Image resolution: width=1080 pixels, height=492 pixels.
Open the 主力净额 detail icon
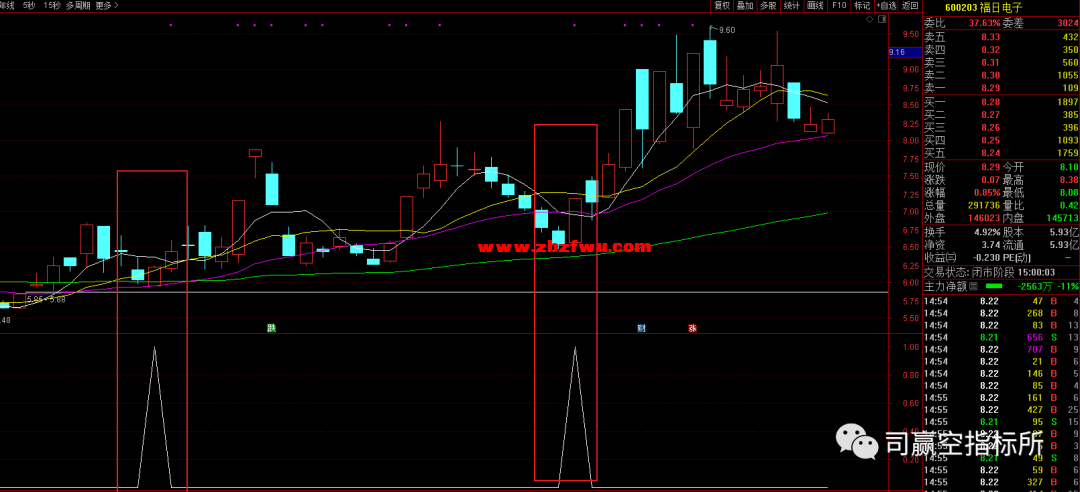point(973,286)
